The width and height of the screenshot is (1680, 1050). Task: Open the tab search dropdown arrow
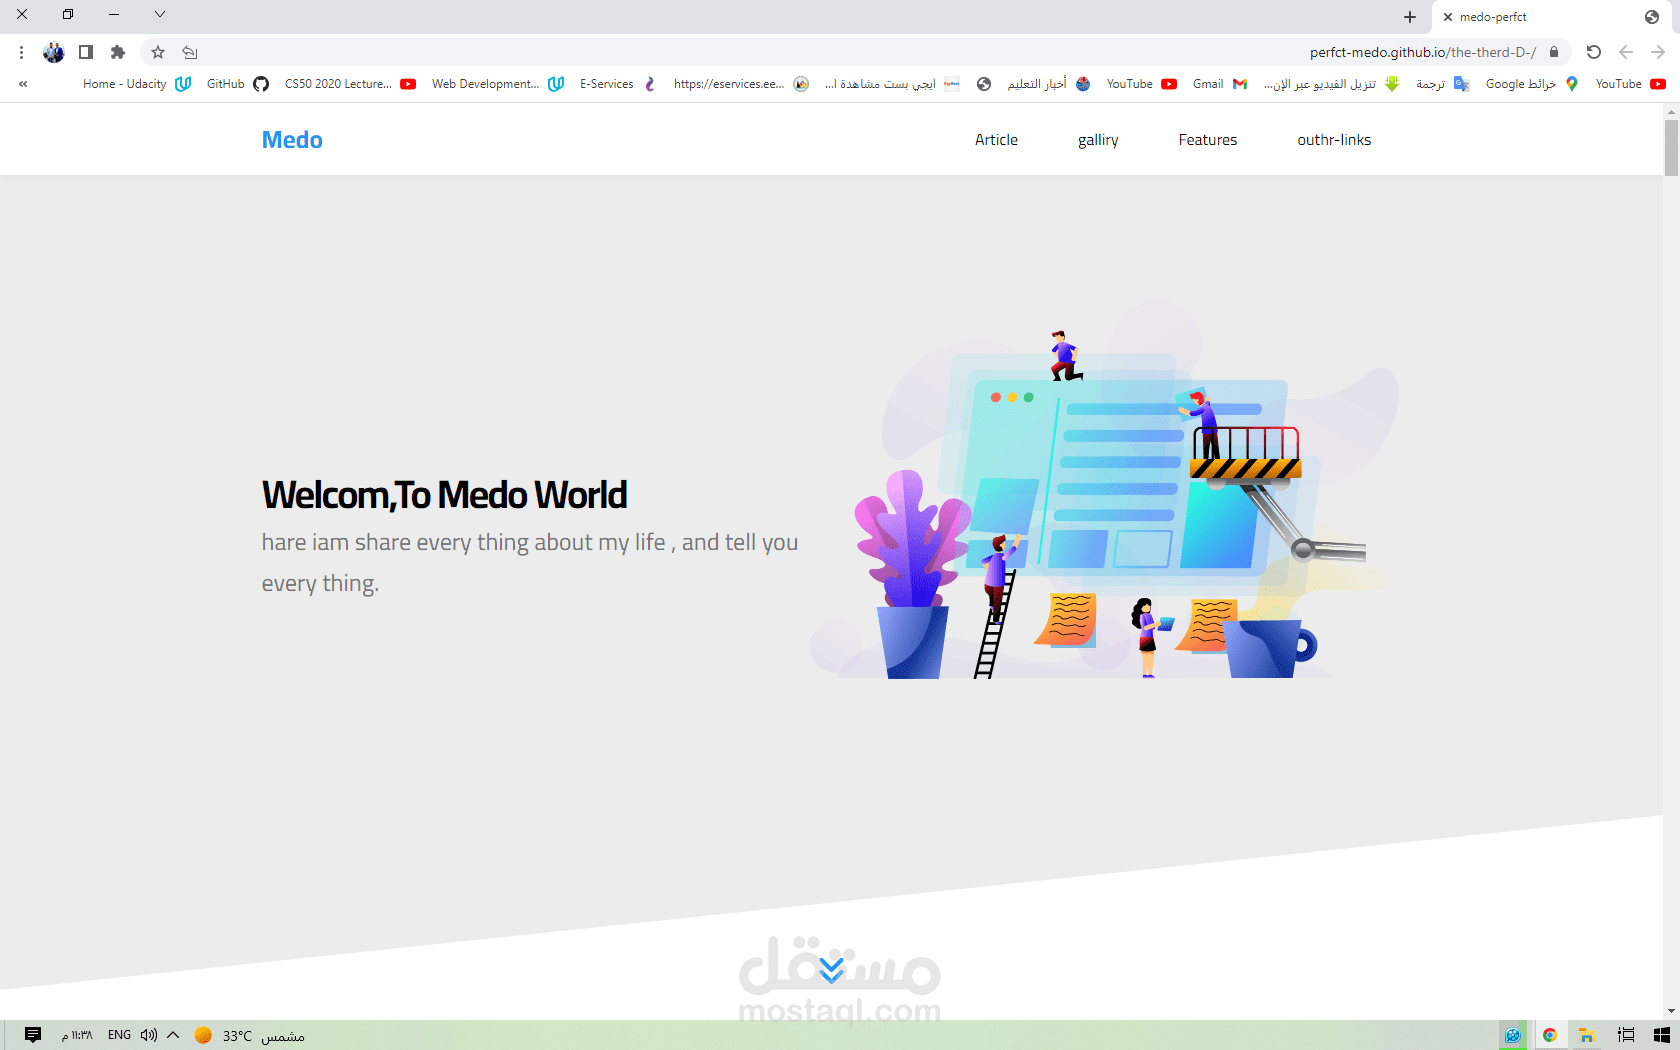pos(160,15)
